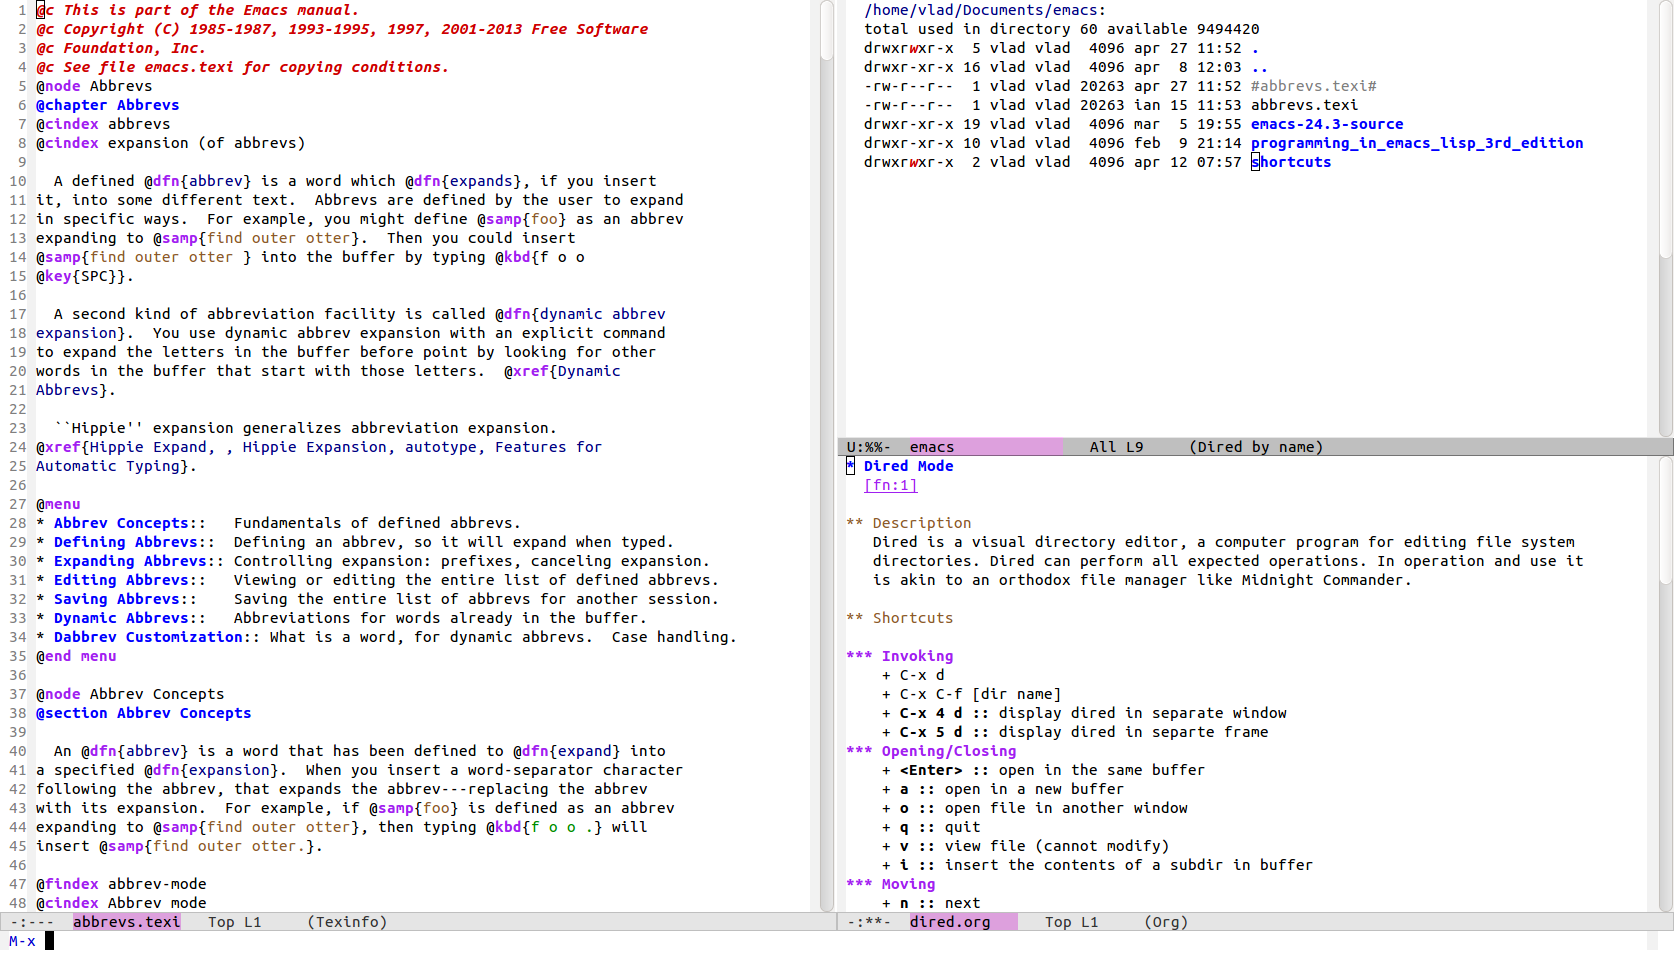The height and width of the screenshot is (963, 1680).
Task: Open programming_in_emacs_lisp_3rd_edition directory
Action: click(x=1417, y=143)
